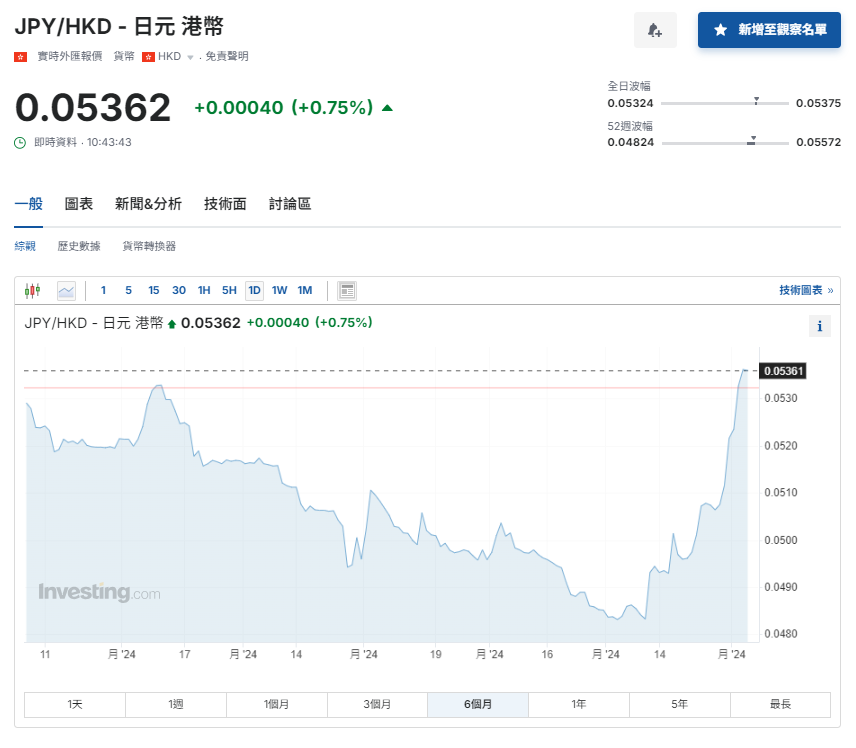Select the line chart icon
The image size is (856, 748).
68,290
